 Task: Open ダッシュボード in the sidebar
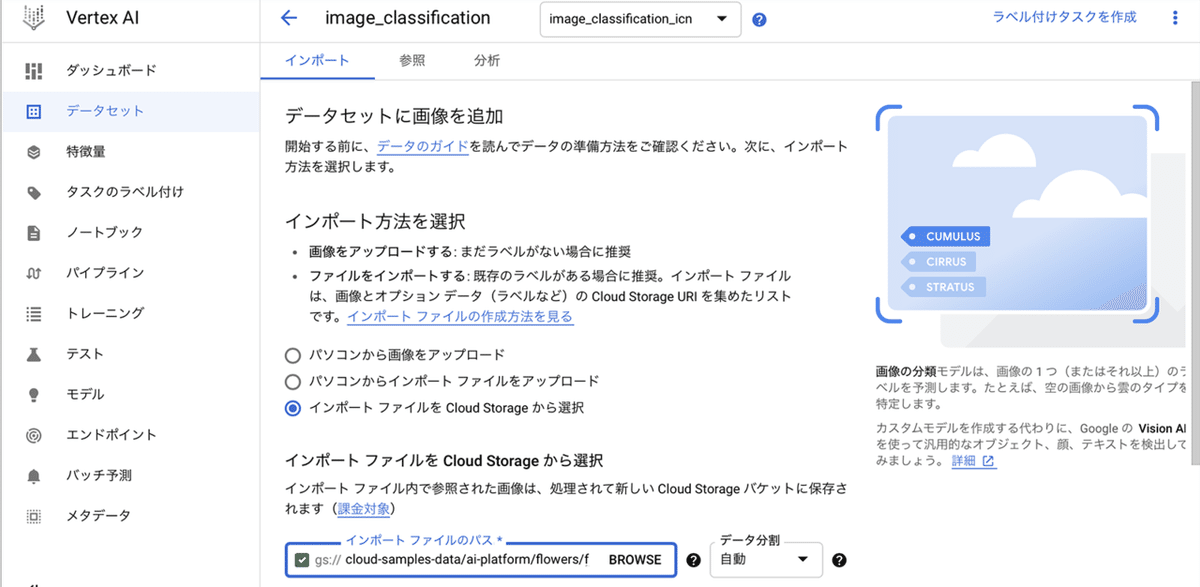coord(111,71)
